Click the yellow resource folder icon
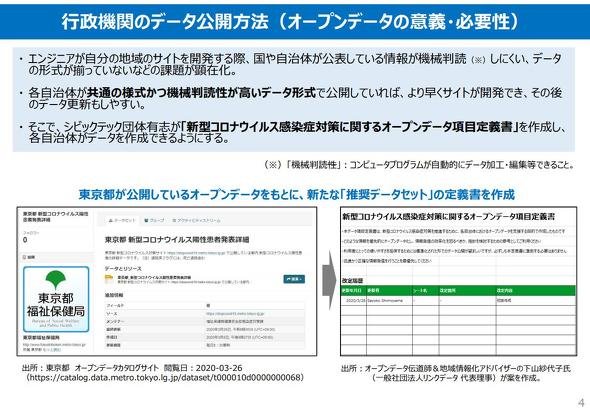The height and width of the screenshot is (415, 590). pos(109,278)
